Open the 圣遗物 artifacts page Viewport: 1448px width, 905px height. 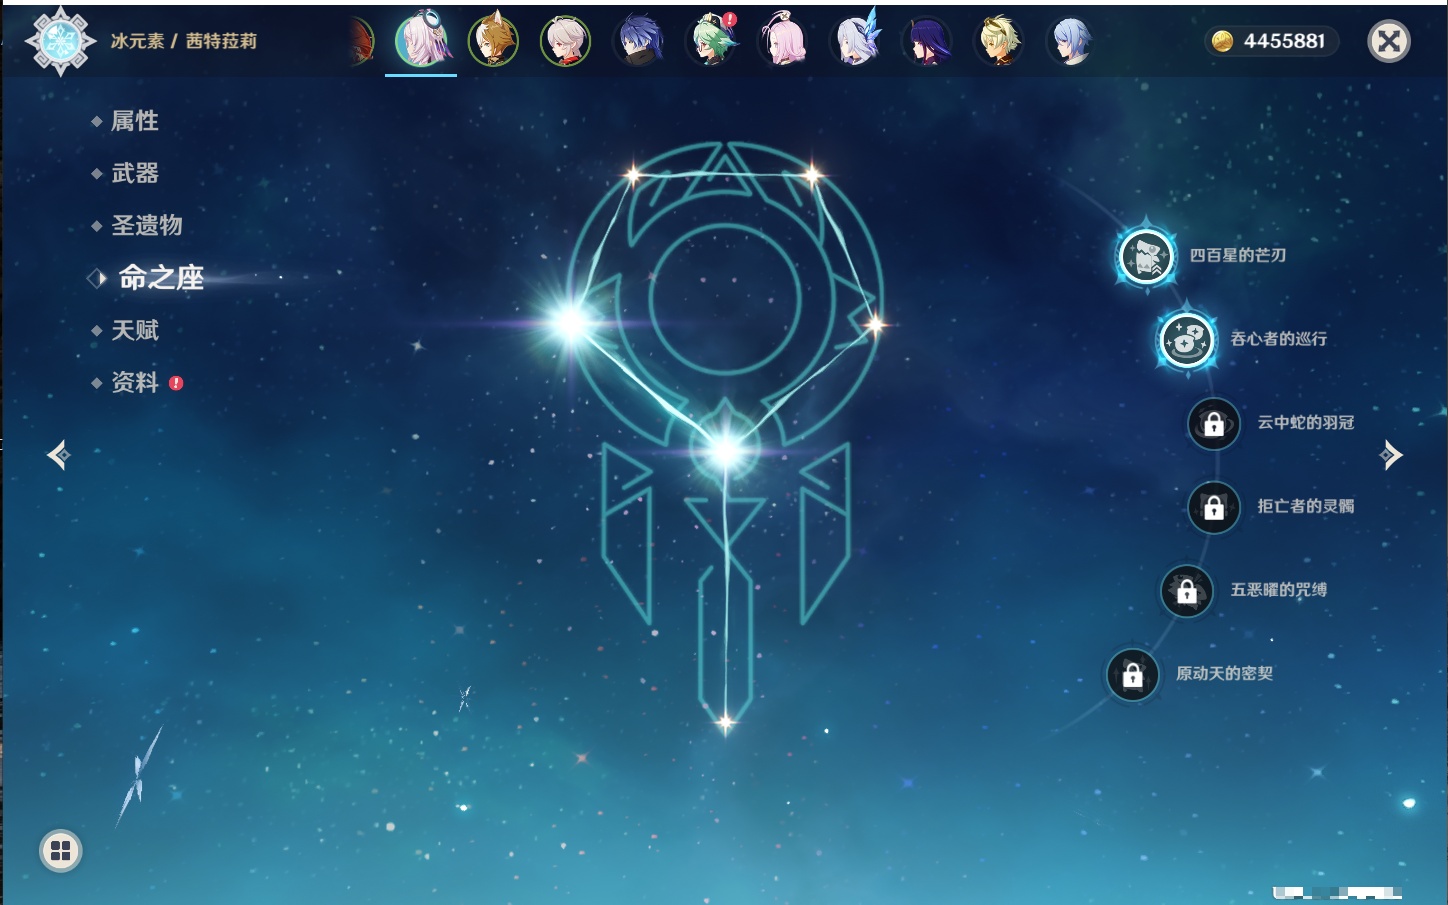[147, 225]
